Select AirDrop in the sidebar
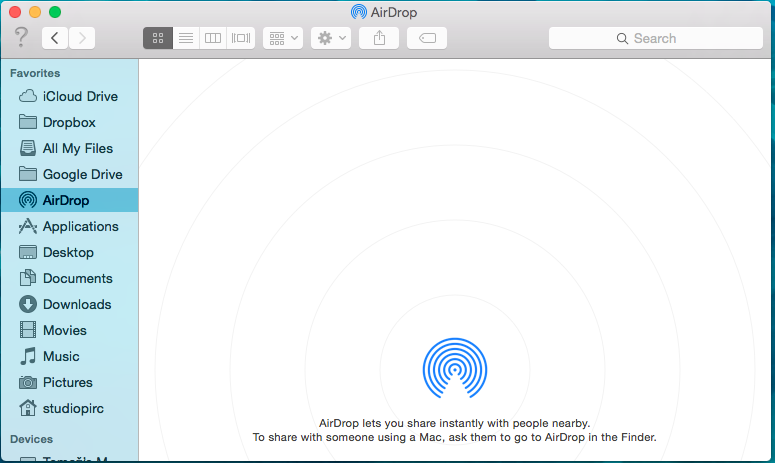 [x=69, y=200]
